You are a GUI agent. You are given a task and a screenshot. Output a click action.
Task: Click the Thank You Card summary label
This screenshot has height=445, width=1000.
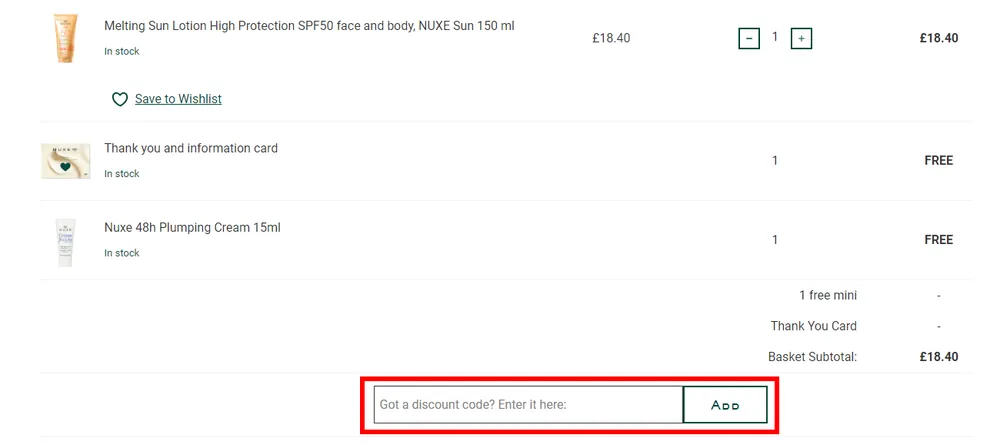coord(814,326)
